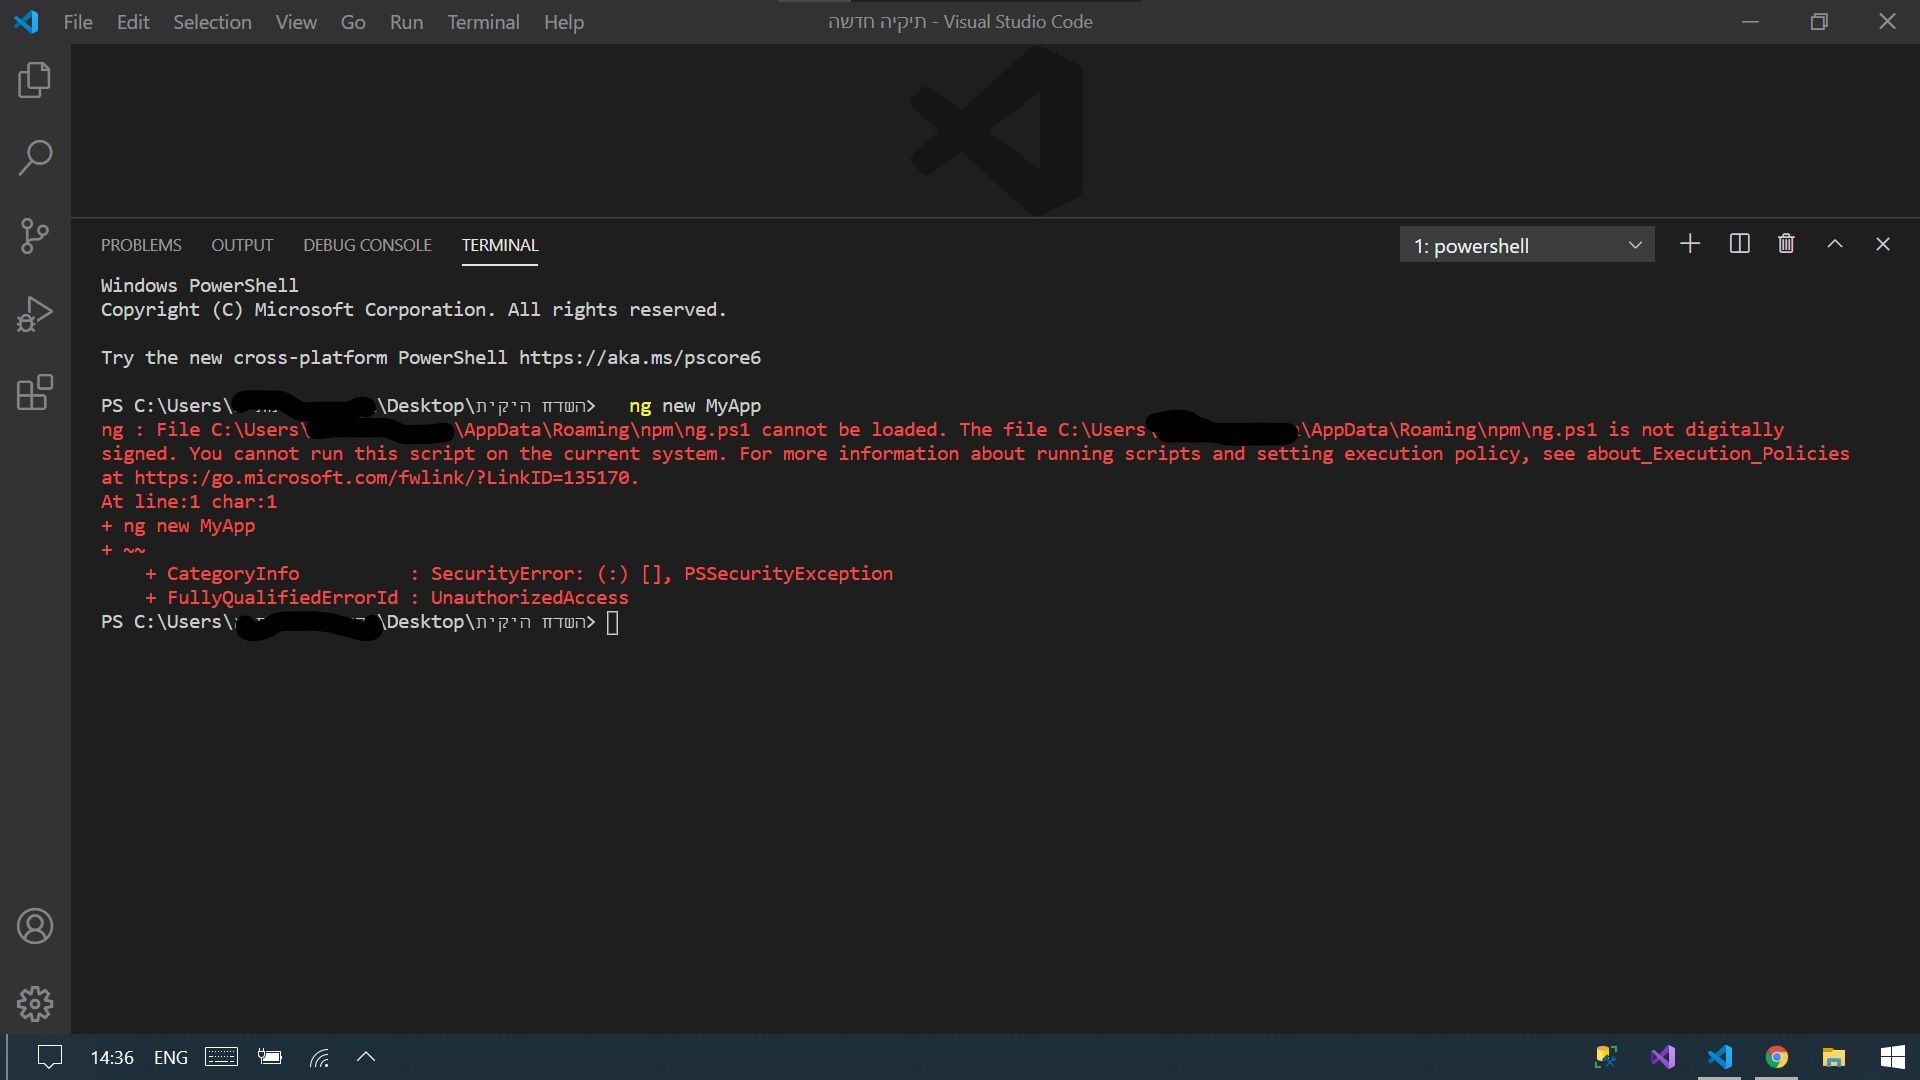Click the terminal prompt cursor area
Image resolution: width=1920 pixels, height=1080 pixels.
point(613,623)
